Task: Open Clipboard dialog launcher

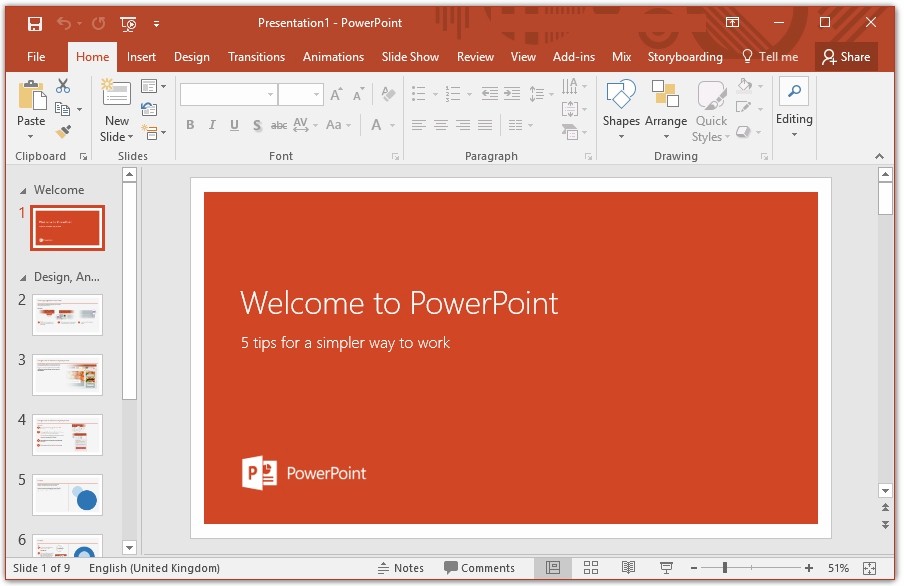Action: click(x=83, y=156)
